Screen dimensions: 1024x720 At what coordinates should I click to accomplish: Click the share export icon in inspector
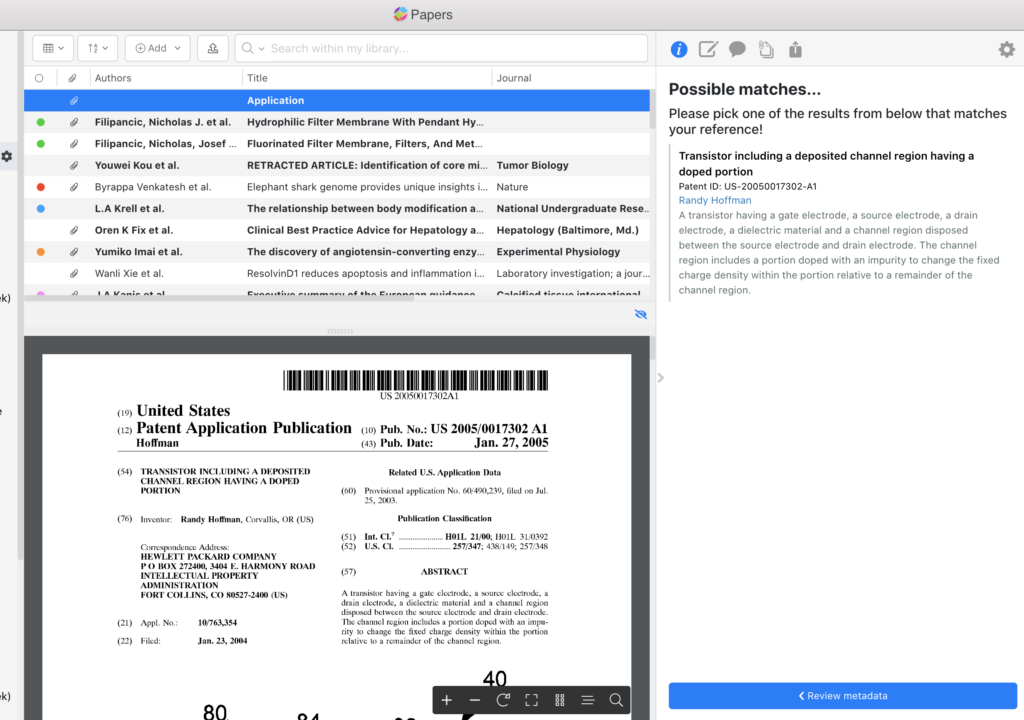pyautogui.click(x=796, y=49)
